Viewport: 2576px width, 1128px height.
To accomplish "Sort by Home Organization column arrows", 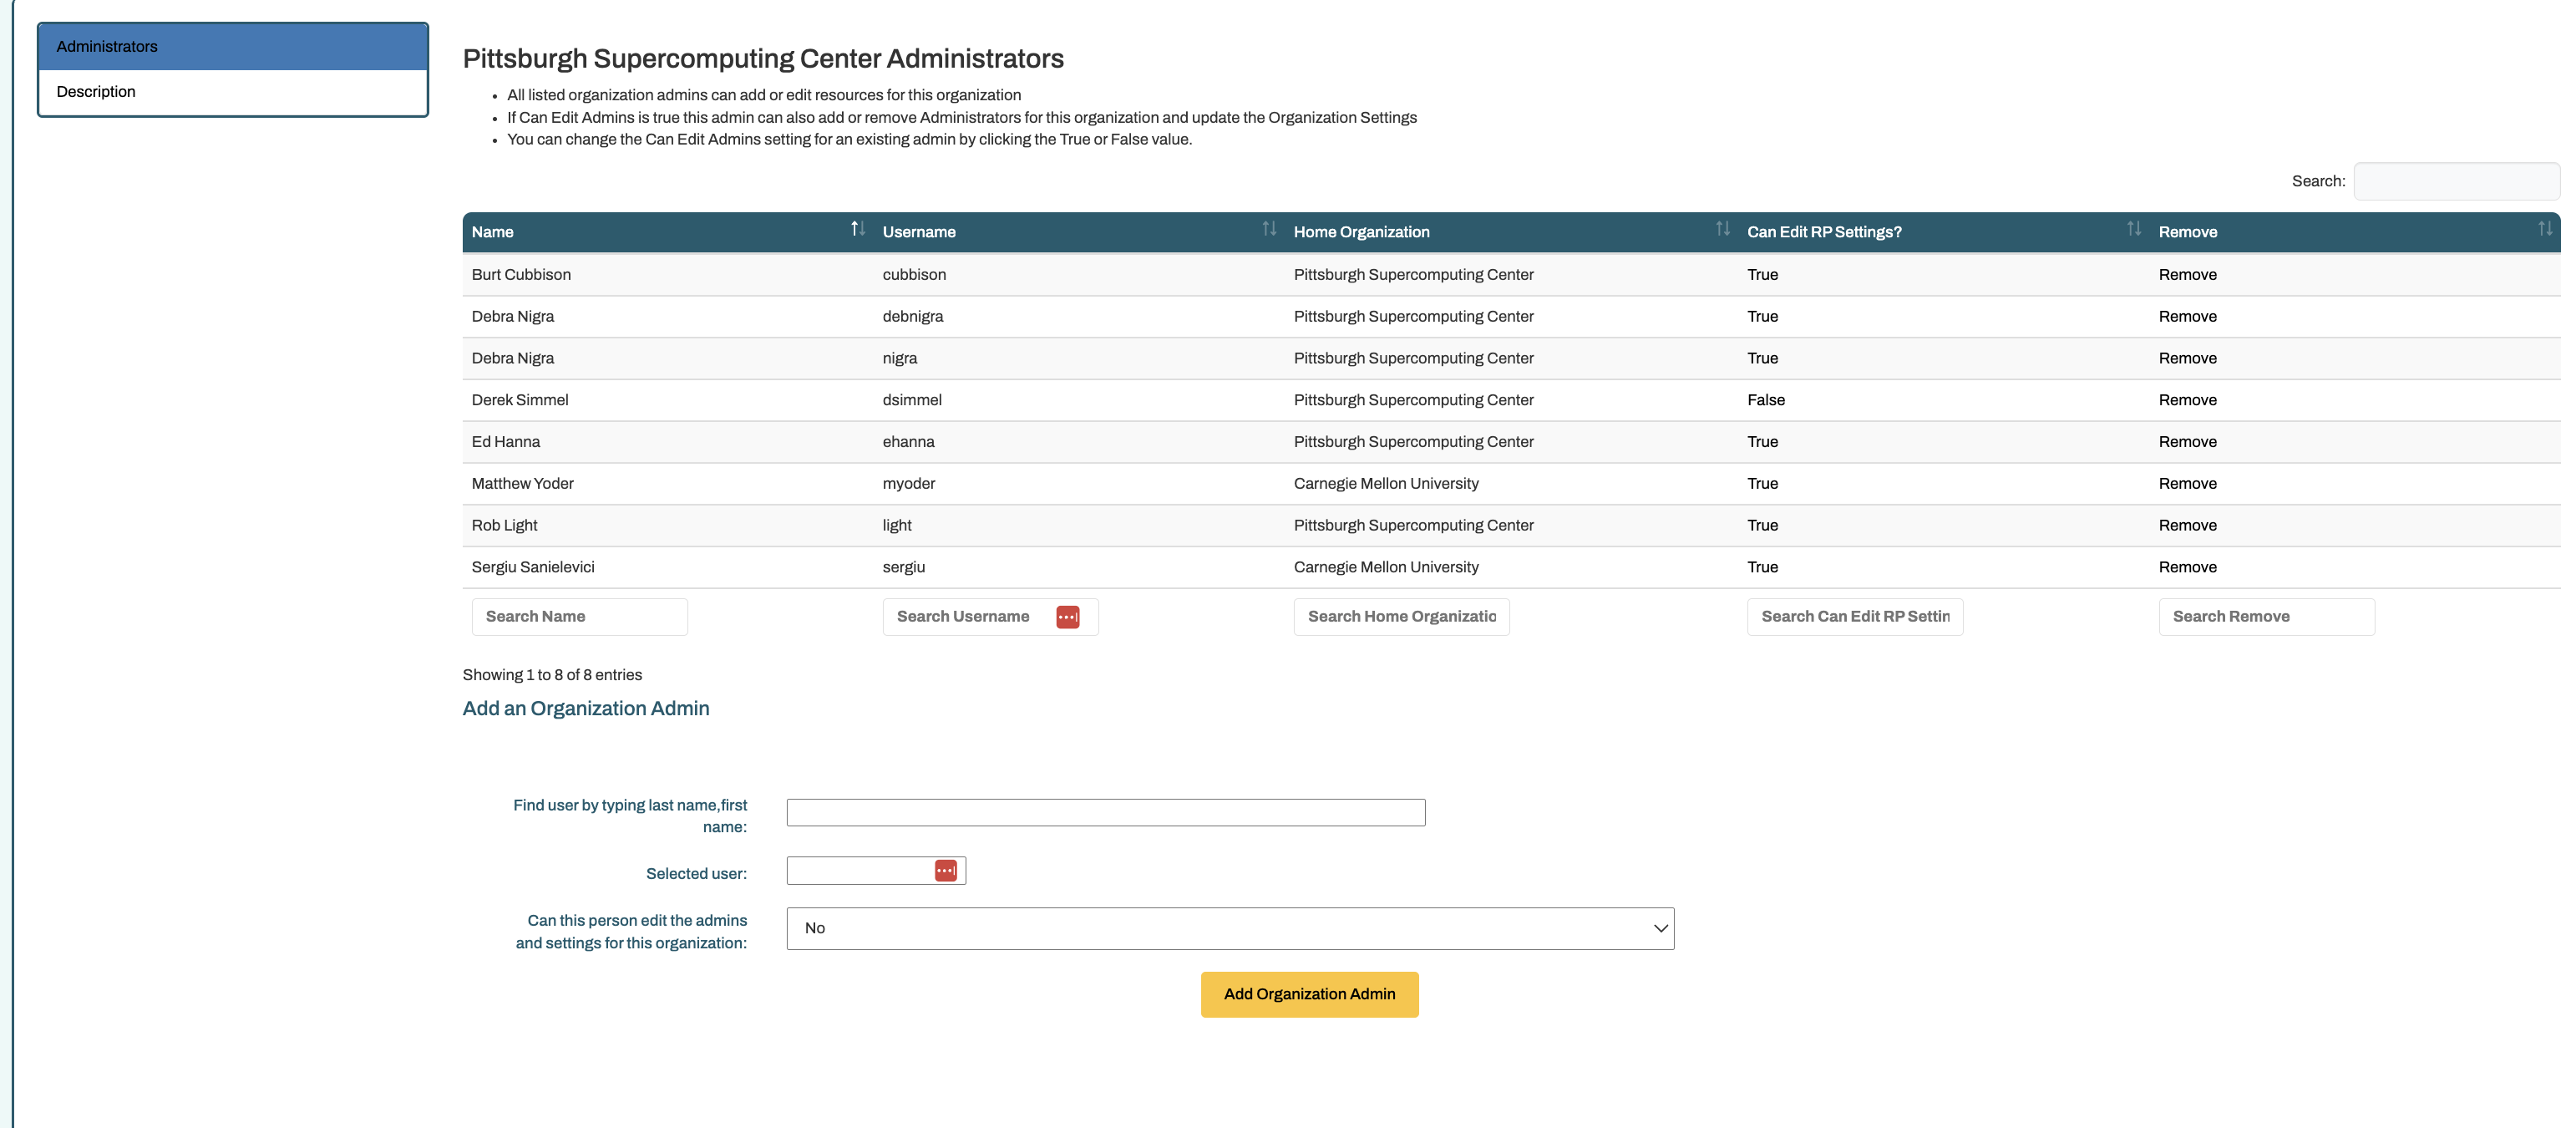I will (x=1722, y=229).
